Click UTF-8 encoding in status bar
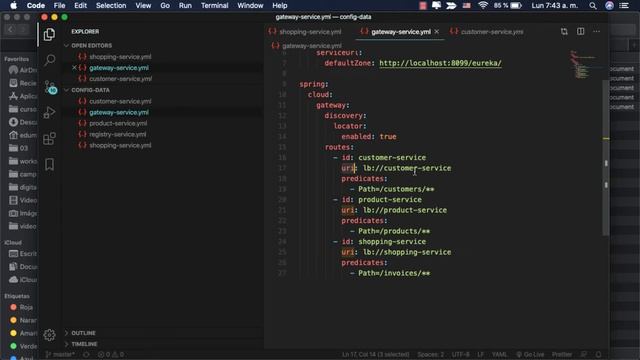Image resolution: width=640 pixels, height=360 pixels. coord(460,354)
